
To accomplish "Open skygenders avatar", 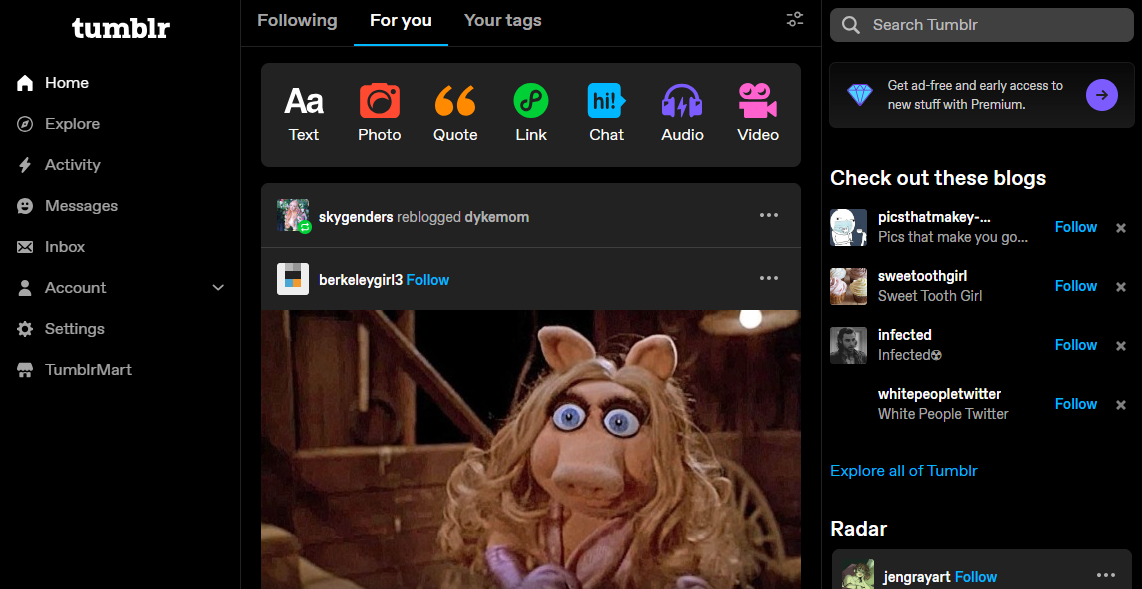I will [x=293, y=216].
